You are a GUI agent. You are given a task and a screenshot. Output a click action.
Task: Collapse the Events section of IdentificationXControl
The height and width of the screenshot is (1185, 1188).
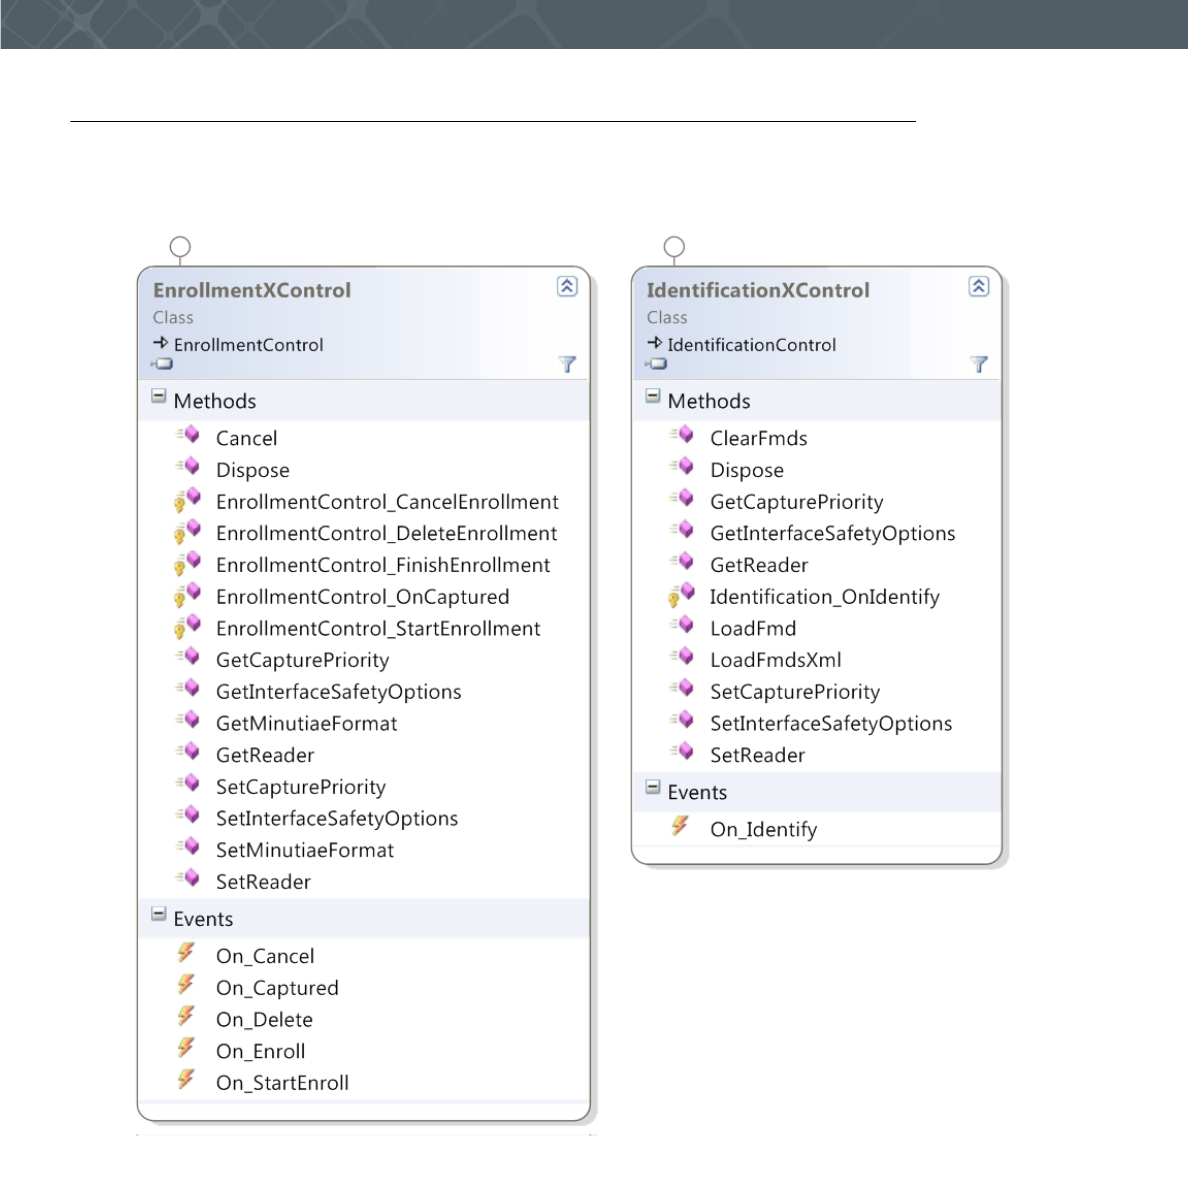click(x=653, y=788)
